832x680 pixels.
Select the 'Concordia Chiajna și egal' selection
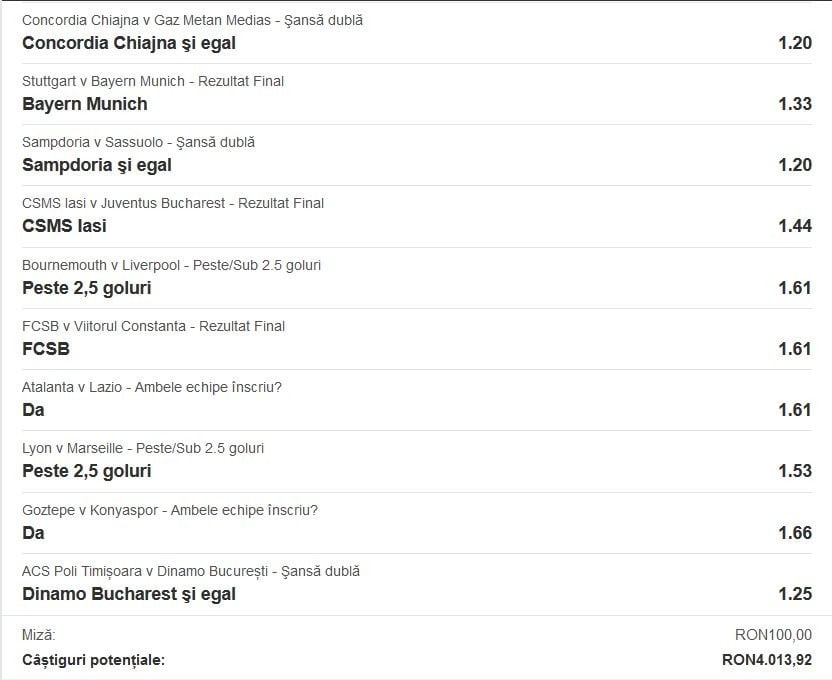pos(129,43)
